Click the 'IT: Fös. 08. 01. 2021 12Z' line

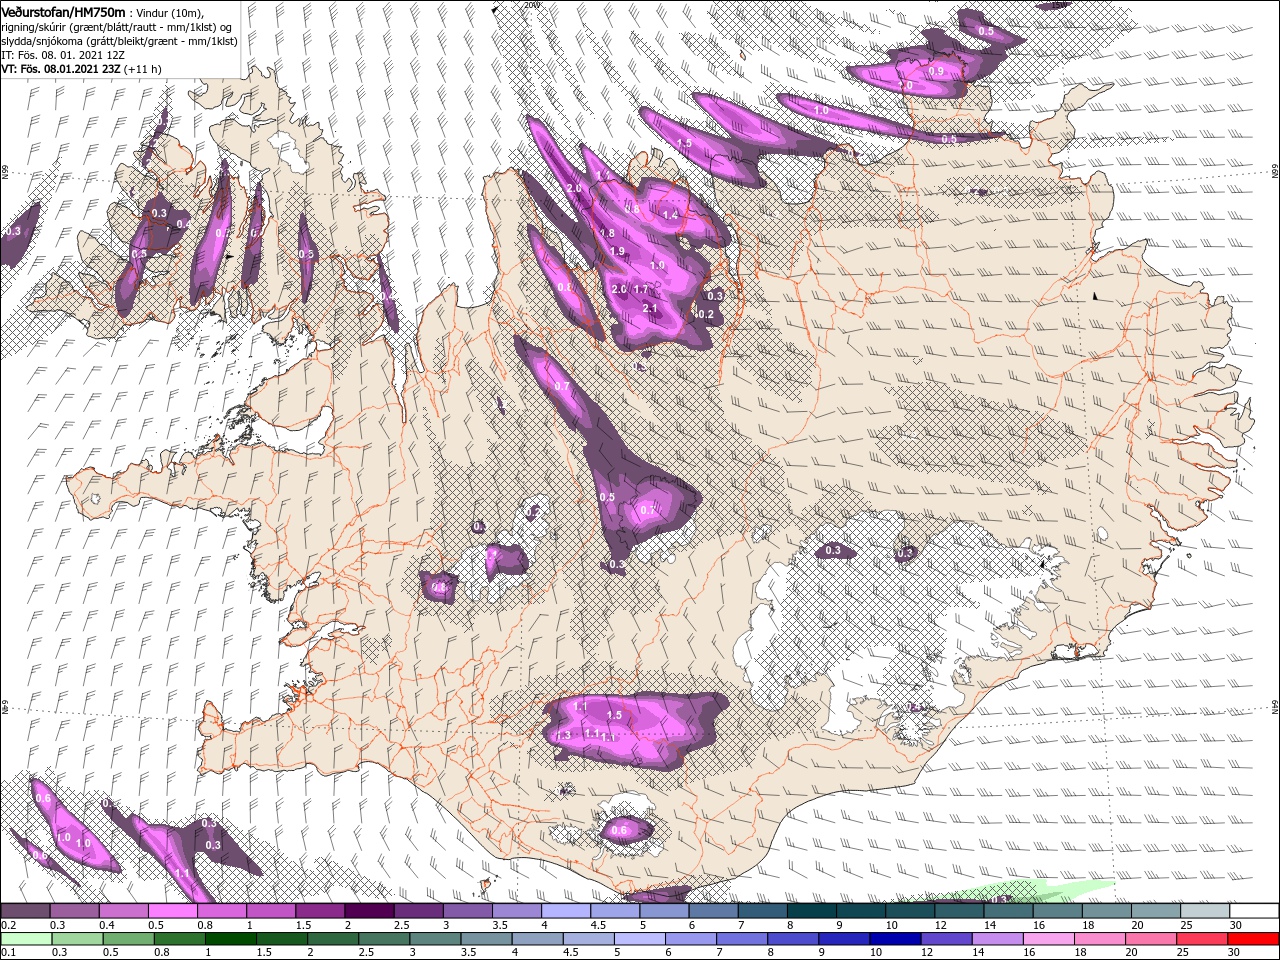coord(63,55)
